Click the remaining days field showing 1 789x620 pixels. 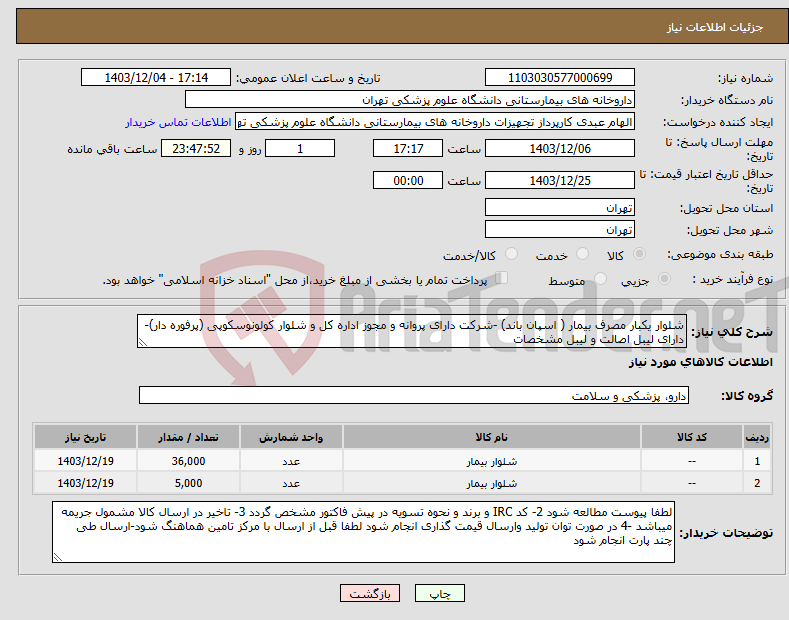point(300,148)
